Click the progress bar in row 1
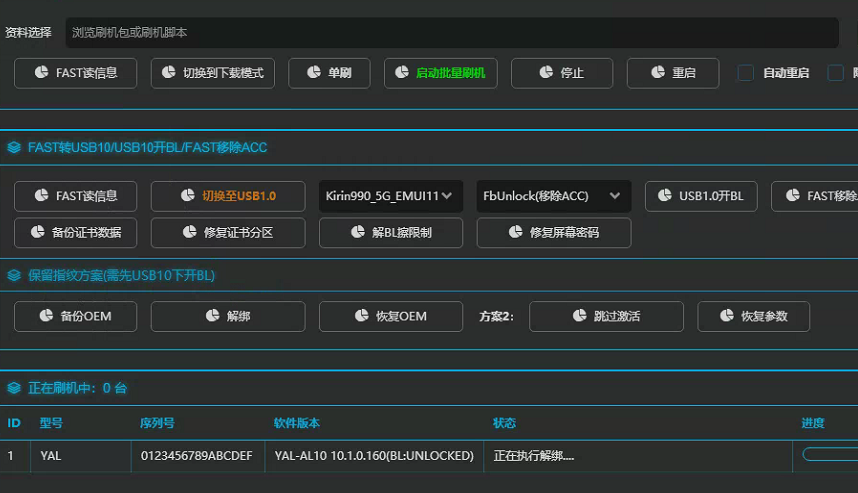Screen dimensions: 858x493 pos(830,455)
